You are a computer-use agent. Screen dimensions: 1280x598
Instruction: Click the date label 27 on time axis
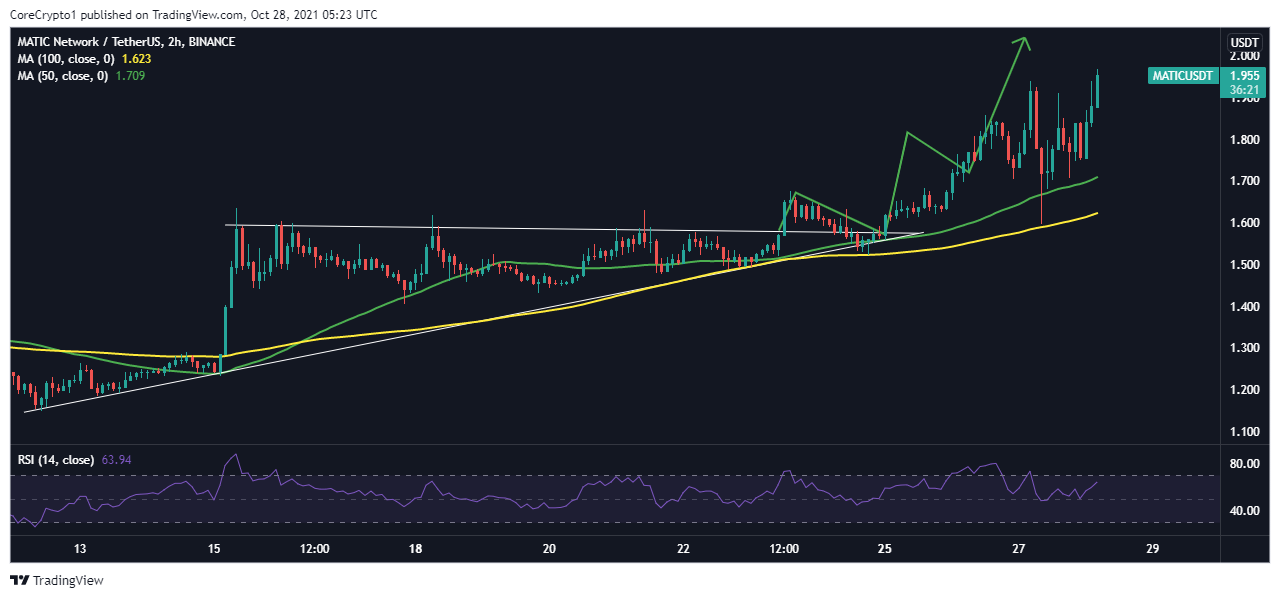[x=1018, y=549]
